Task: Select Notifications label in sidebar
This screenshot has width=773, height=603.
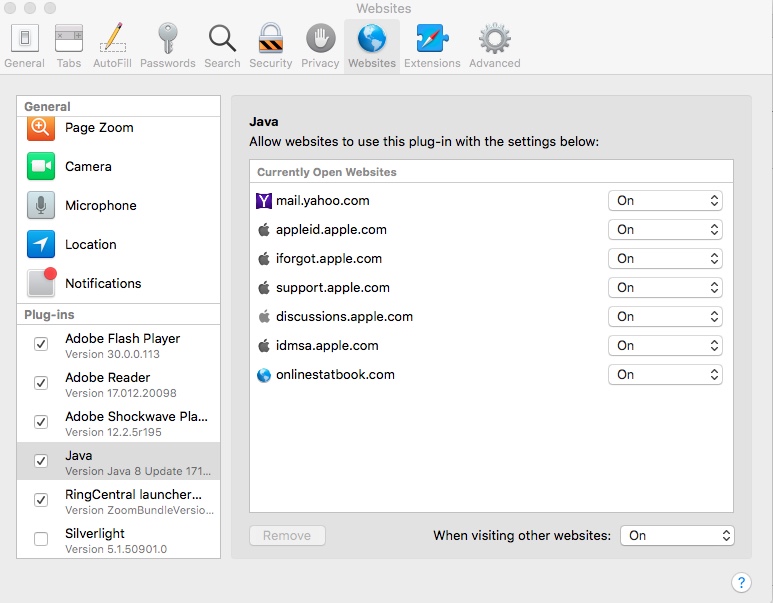Action: 103,284
